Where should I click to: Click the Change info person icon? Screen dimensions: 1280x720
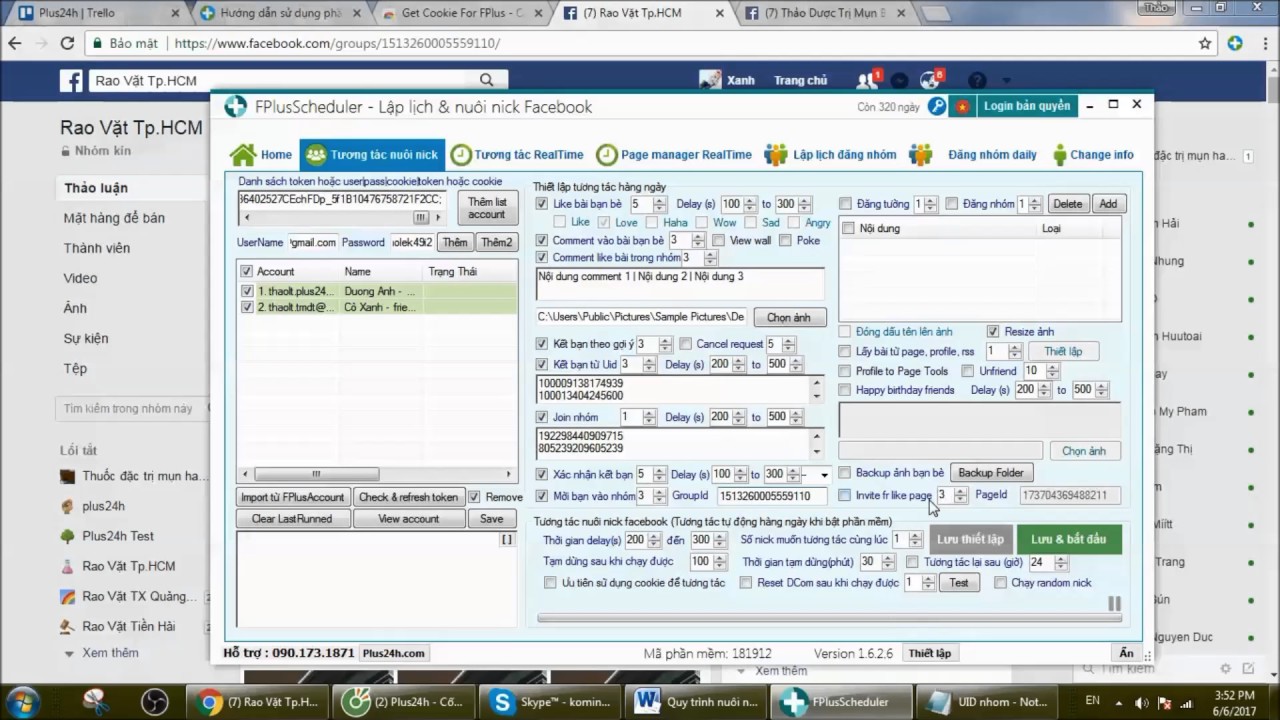coord(1059,155)
